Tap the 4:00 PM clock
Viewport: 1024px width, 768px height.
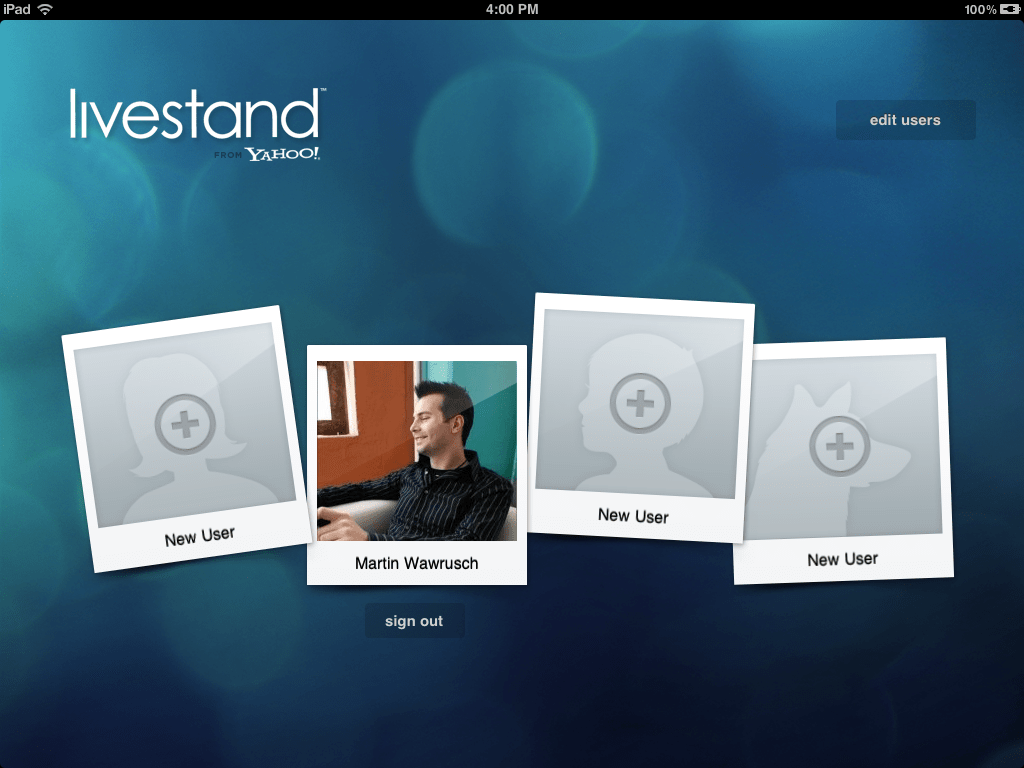pos(512,9)
